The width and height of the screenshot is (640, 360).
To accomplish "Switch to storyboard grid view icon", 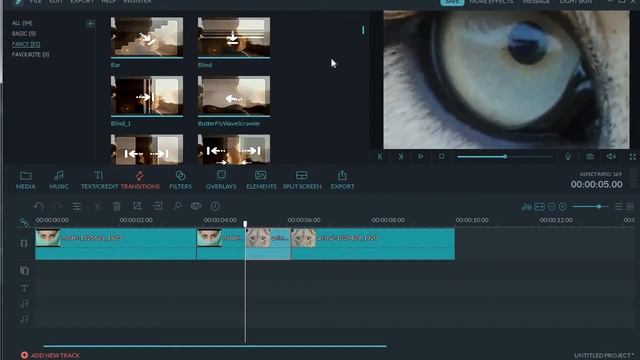I will coord(630,207).
